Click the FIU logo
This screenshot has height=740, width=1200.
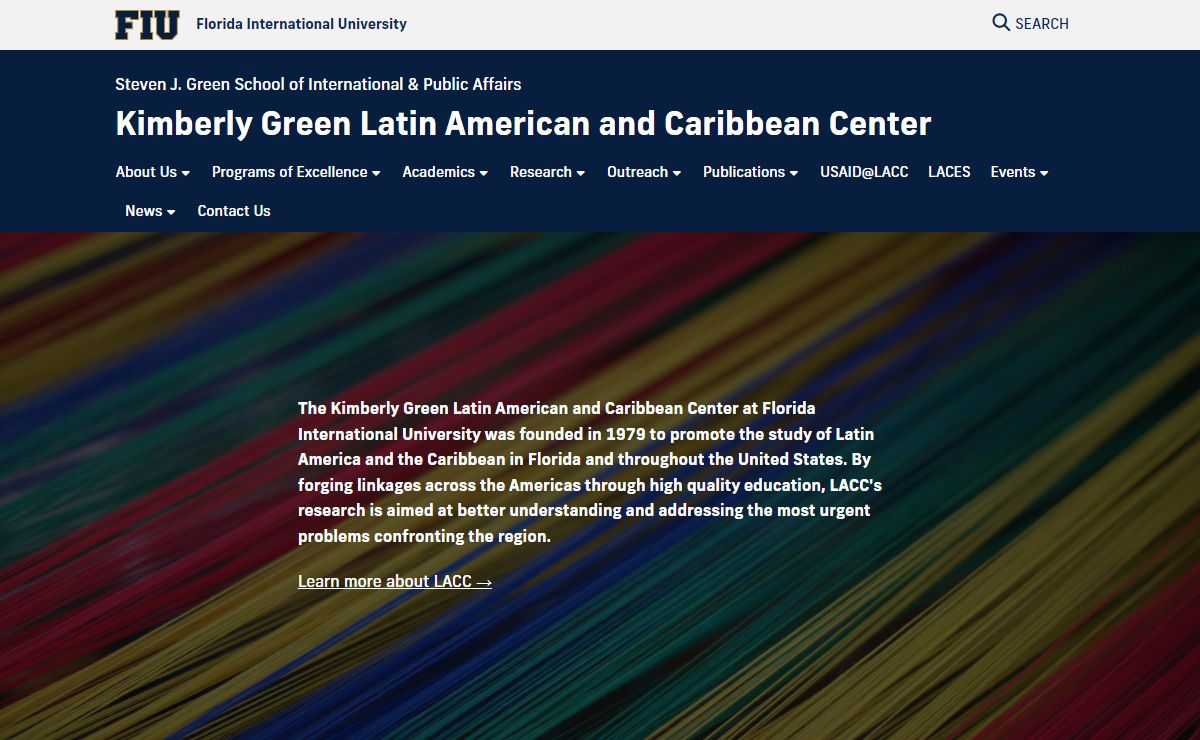point(147,24)
